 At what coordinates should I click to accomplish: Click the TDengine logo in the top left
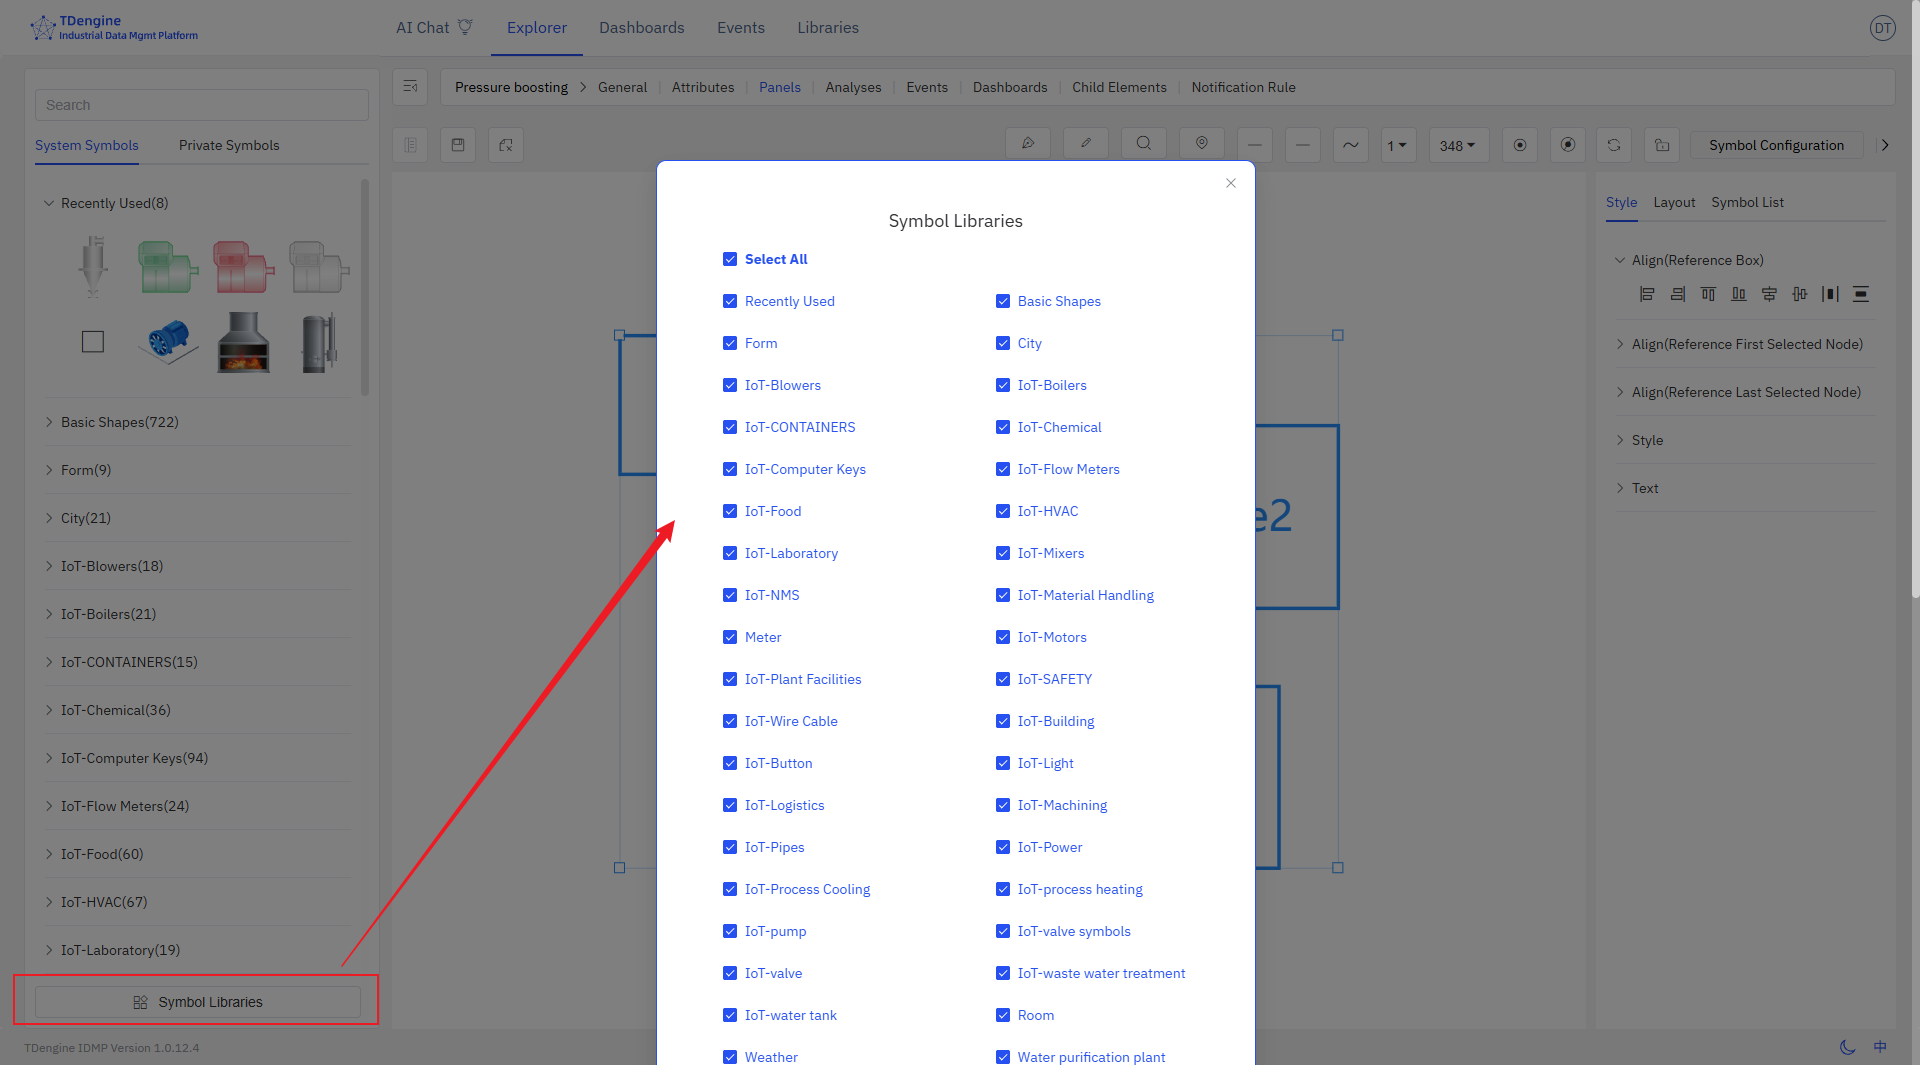(x=42, y=27)
